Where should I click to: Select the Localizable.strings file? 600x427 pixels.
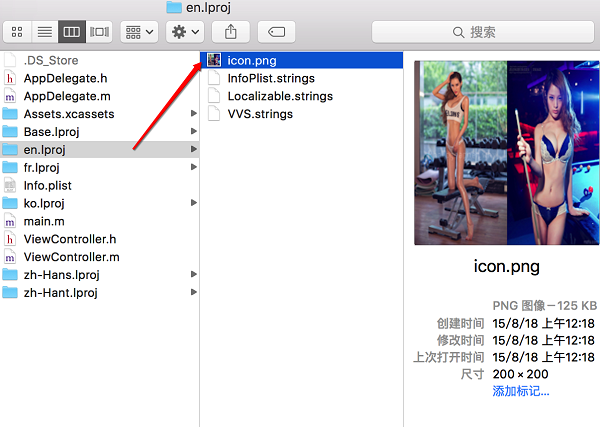click(x=280, y=96)
